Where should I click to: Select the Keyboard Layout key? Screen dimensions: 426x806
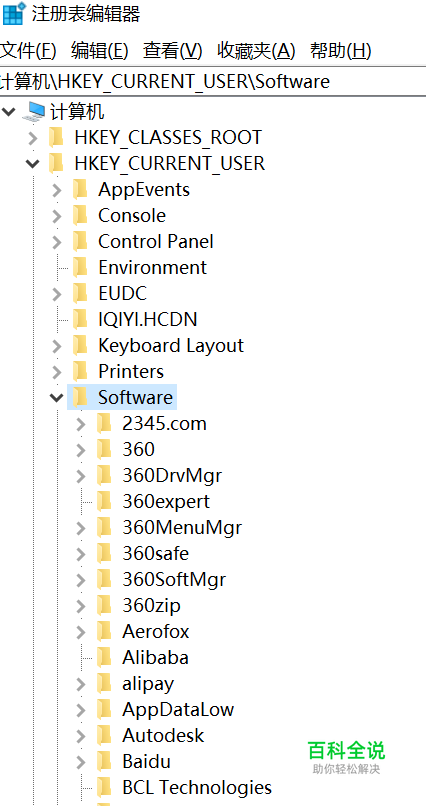171,345
